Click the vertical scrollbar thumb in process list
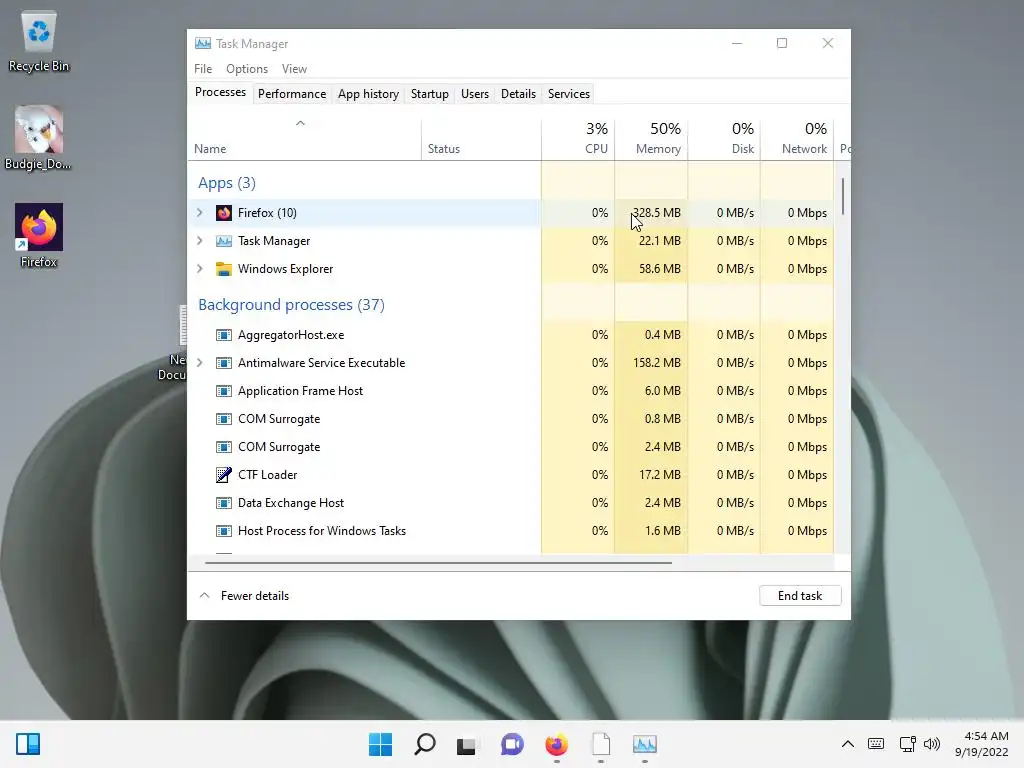Screen dimensions: 1024x768 843,197
